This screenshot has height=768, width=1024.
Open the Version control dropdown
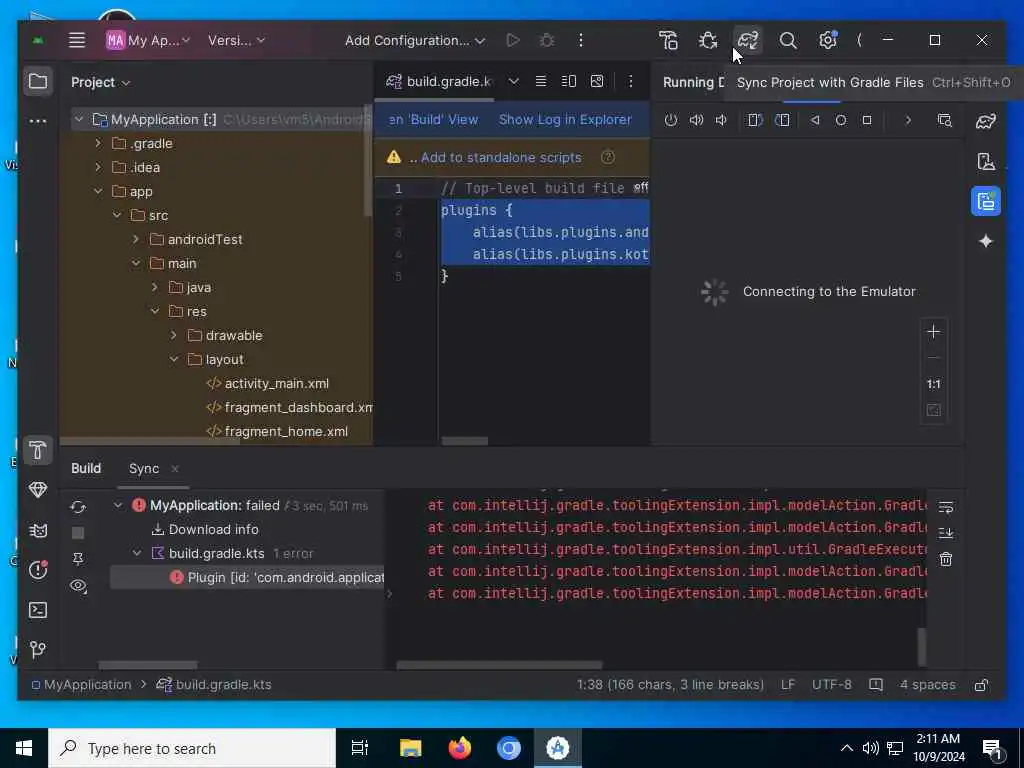pos(236,40)
